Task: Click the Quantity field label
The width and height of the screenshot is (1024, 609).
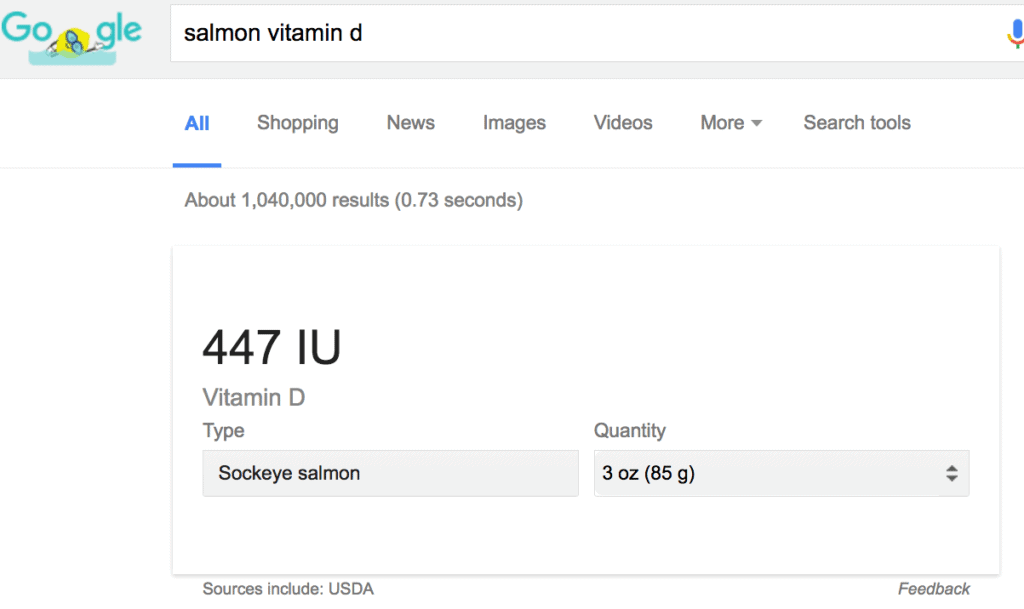Action: tap(630, 431)
